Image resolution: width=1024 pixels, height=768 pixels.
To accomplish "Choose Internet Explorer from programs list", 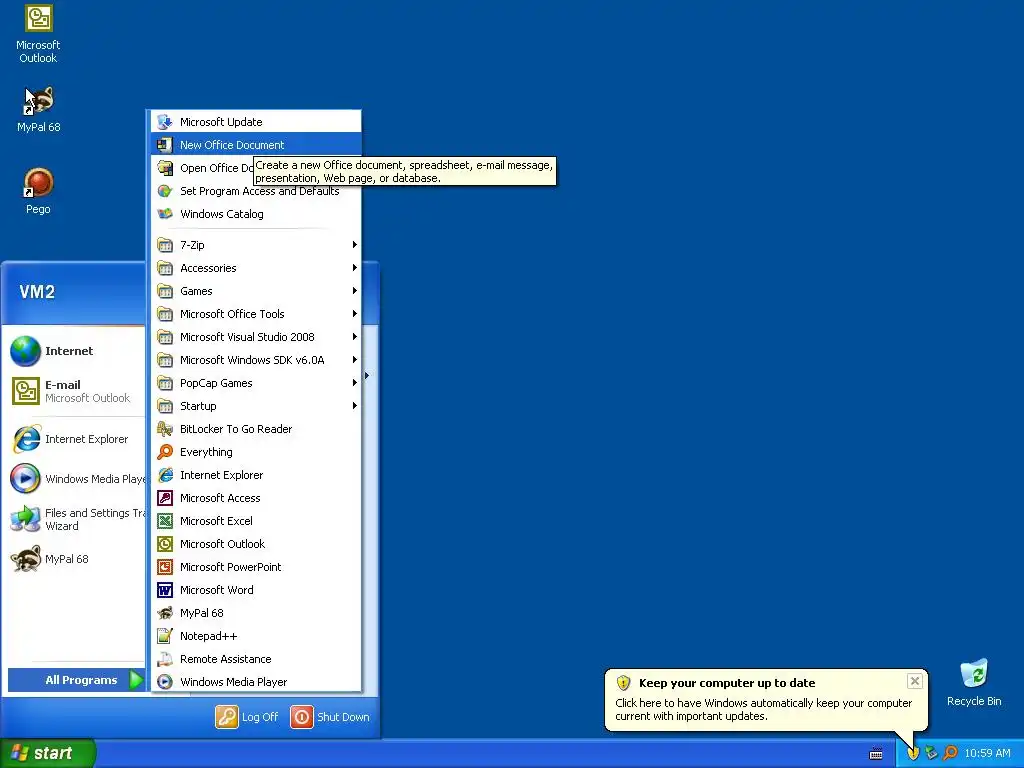I will (x=256, y=475).
